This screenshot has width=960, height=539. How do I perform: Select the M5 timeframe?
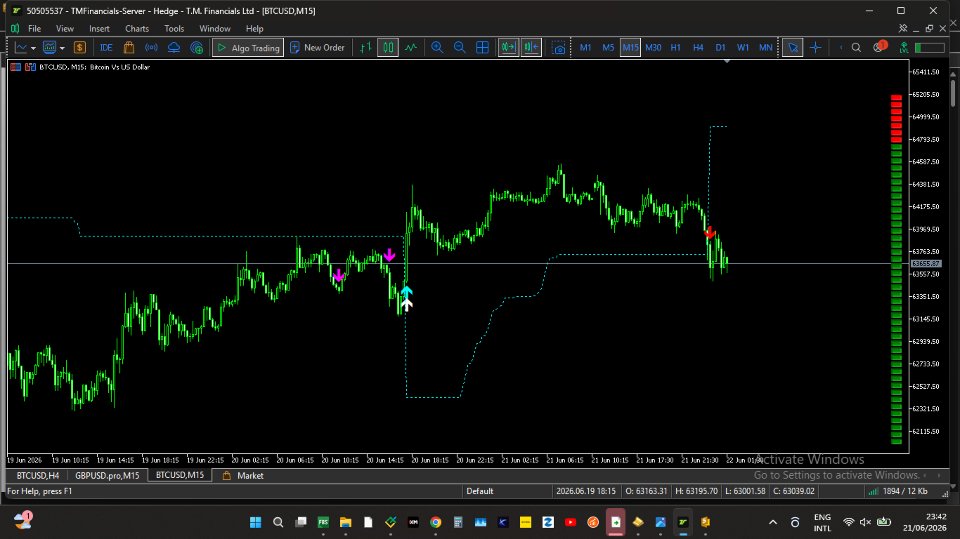tap(608, 47)
